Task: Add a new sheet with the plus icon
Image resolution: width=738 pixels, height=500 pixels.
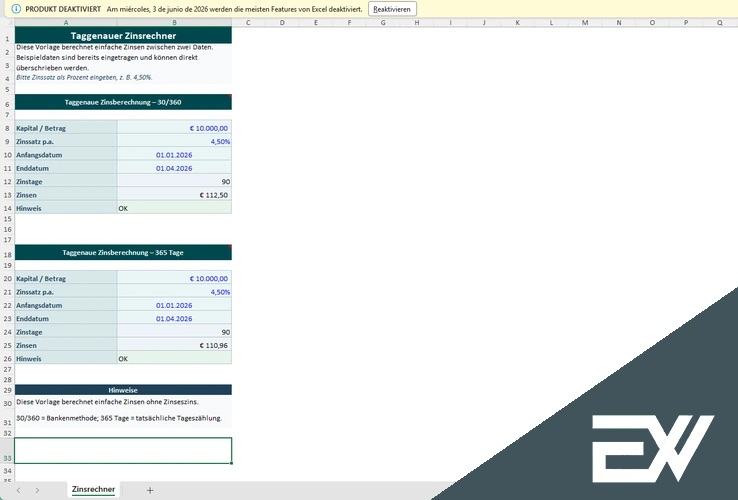Action: pyautogui.click(x=150, y=490)
